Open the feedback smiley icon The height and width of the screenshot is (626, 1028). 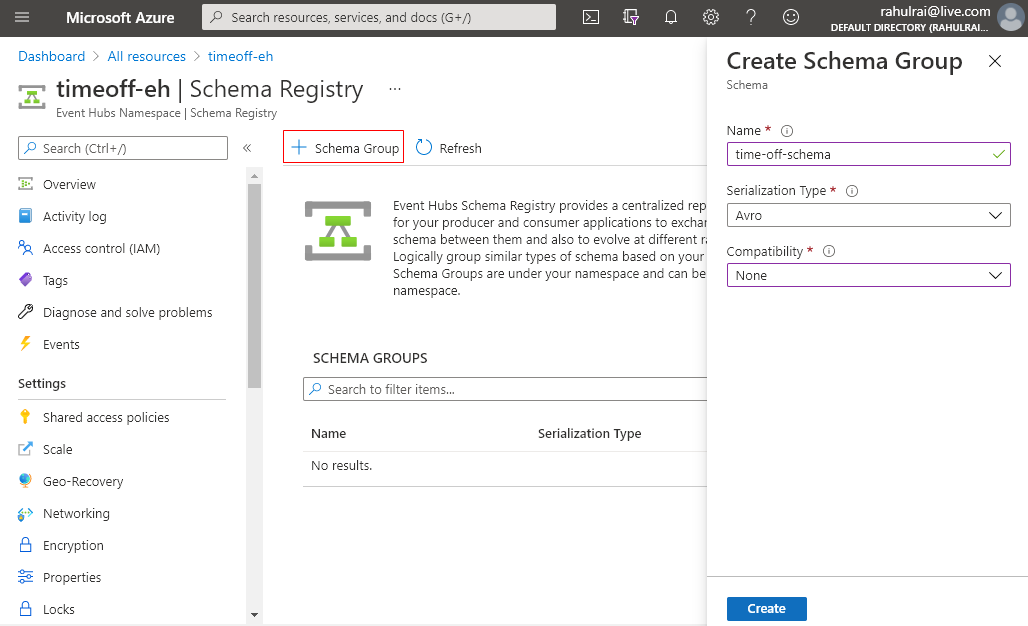point(791,17)
